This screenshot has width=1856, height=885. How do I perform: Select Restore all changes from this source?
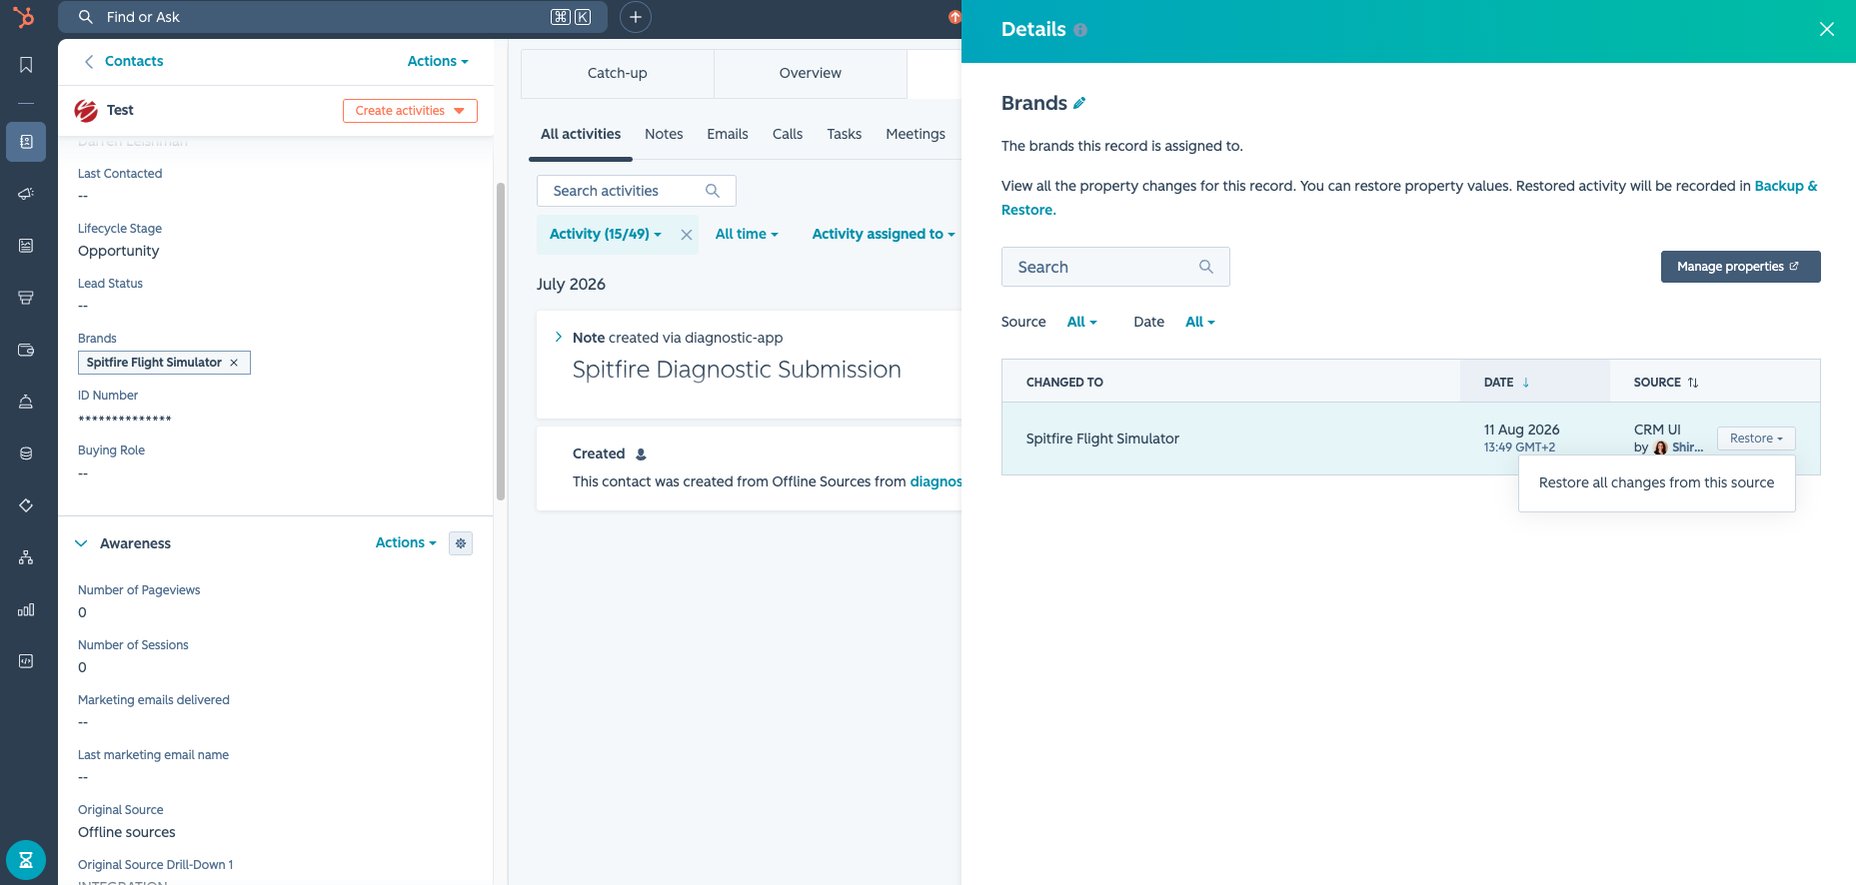[1656, 483]
